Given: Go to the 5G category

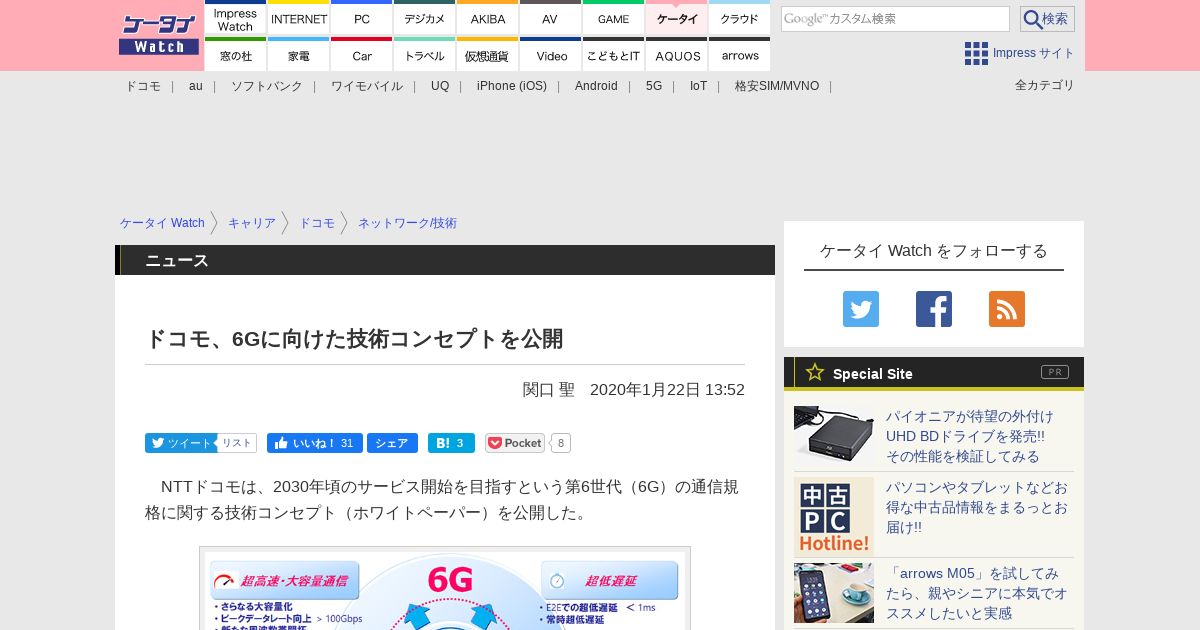Looking at the screenshot, I should click(654, 86).
